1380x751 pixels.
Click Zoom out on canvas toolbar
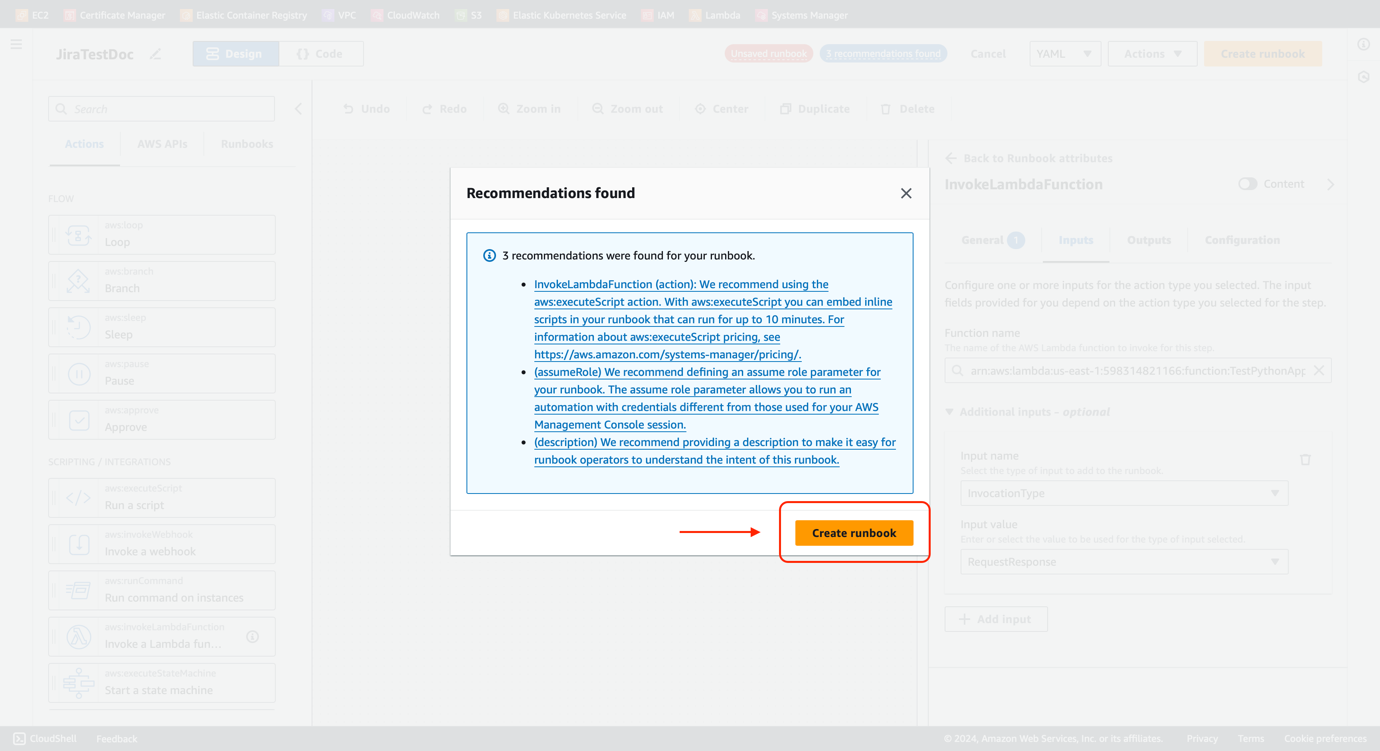click(627, 109)
